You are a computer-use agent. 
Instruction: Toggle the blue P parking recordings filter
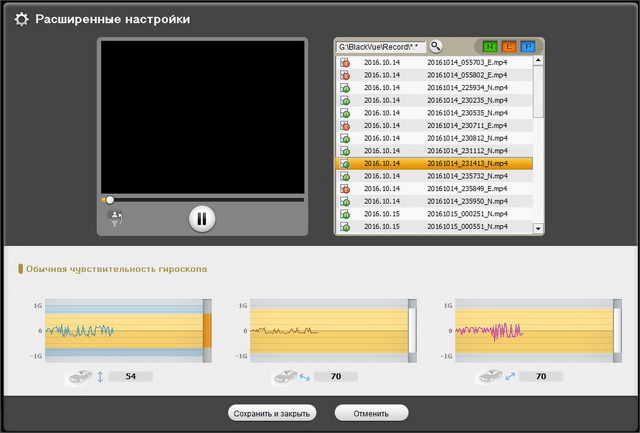[528, 47]
